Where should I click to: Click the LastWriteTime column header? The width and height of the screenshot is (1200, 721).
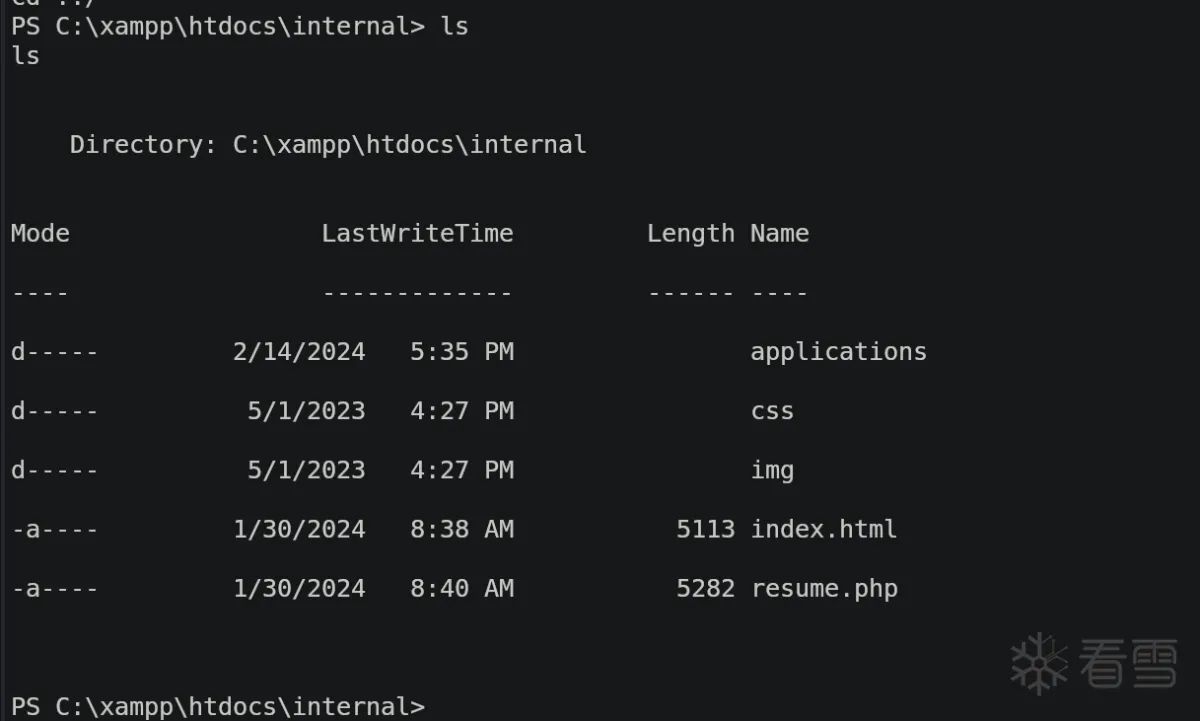(417, 234)
